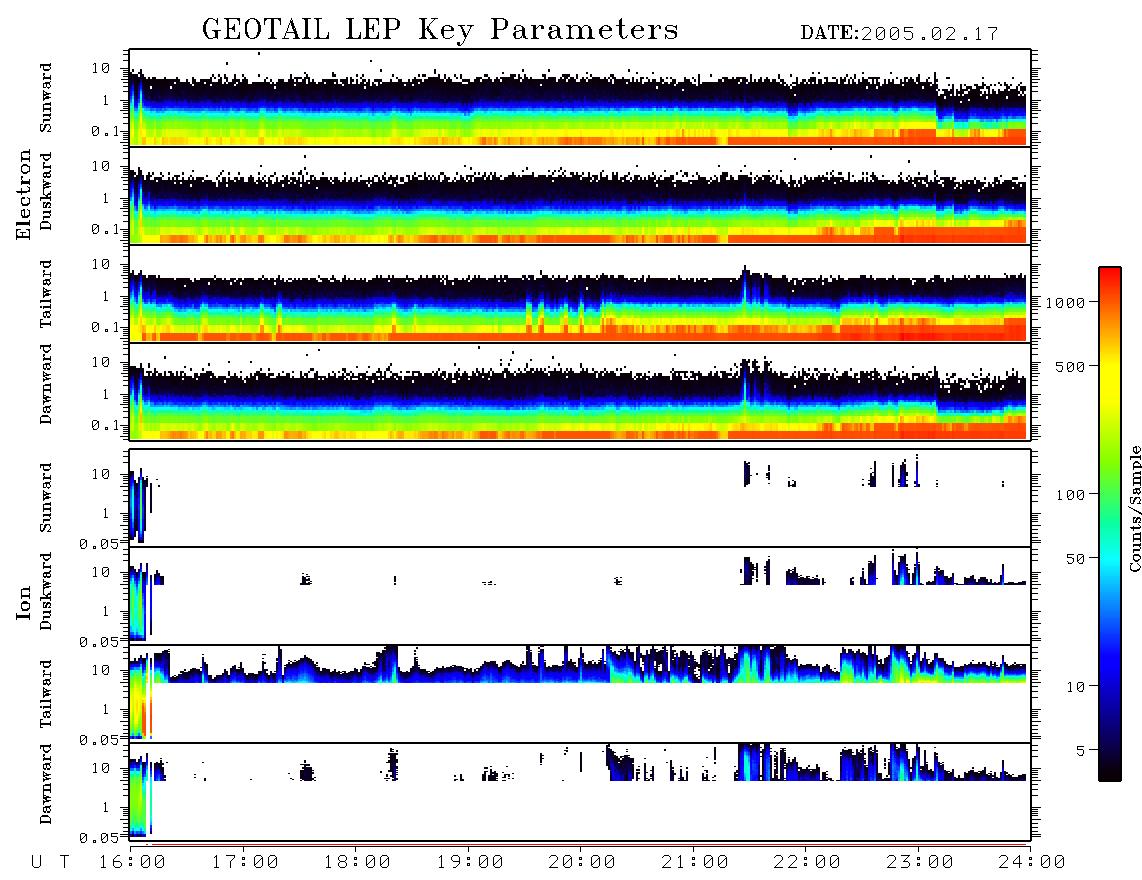
Task: Click the title 'GEOTAIL LEP Key Parameters'
Action: pos(440,30)
